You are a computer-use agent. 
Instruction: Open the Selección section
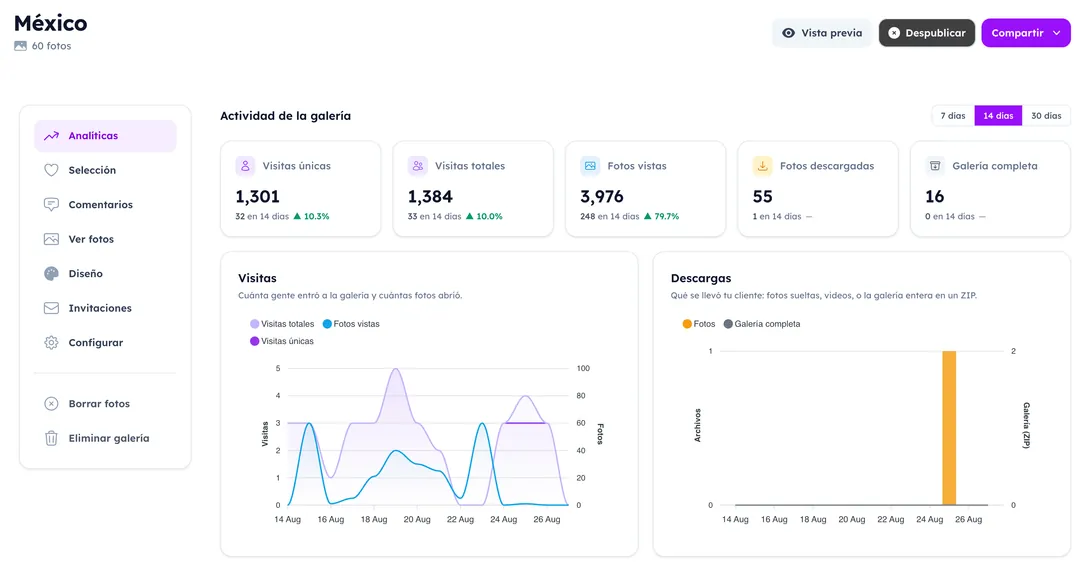[x=105, y=170]
